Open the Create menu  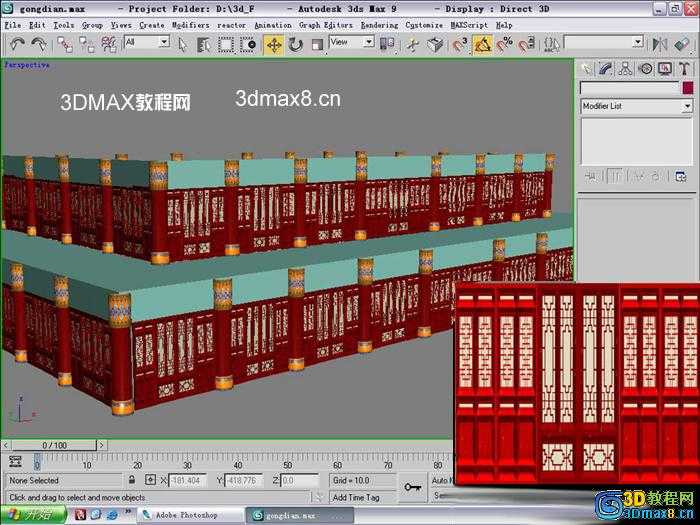[152, 25]
